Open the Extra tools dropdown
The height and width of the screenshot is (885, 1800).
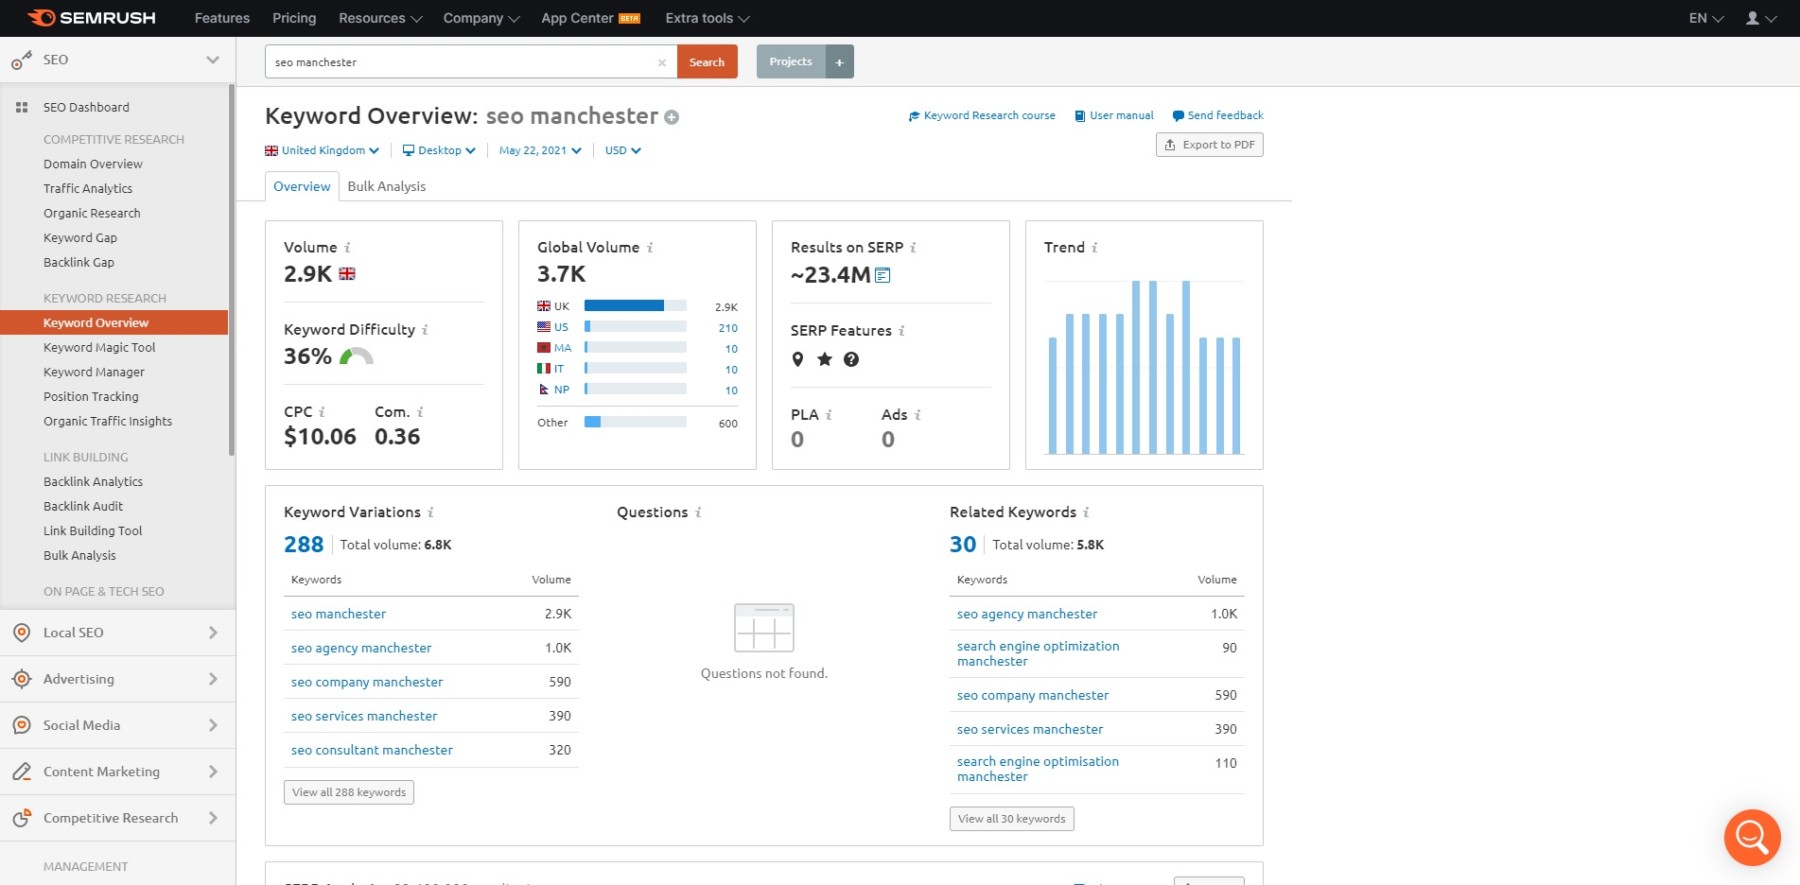[707, 18]
